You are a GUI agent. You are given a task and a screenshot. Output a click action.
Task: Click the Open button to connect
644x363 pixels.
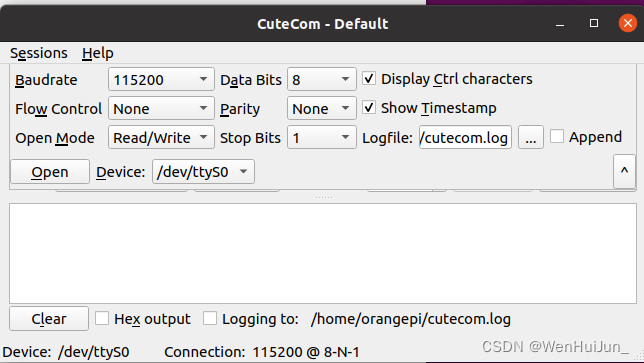(x=50, y=172)
